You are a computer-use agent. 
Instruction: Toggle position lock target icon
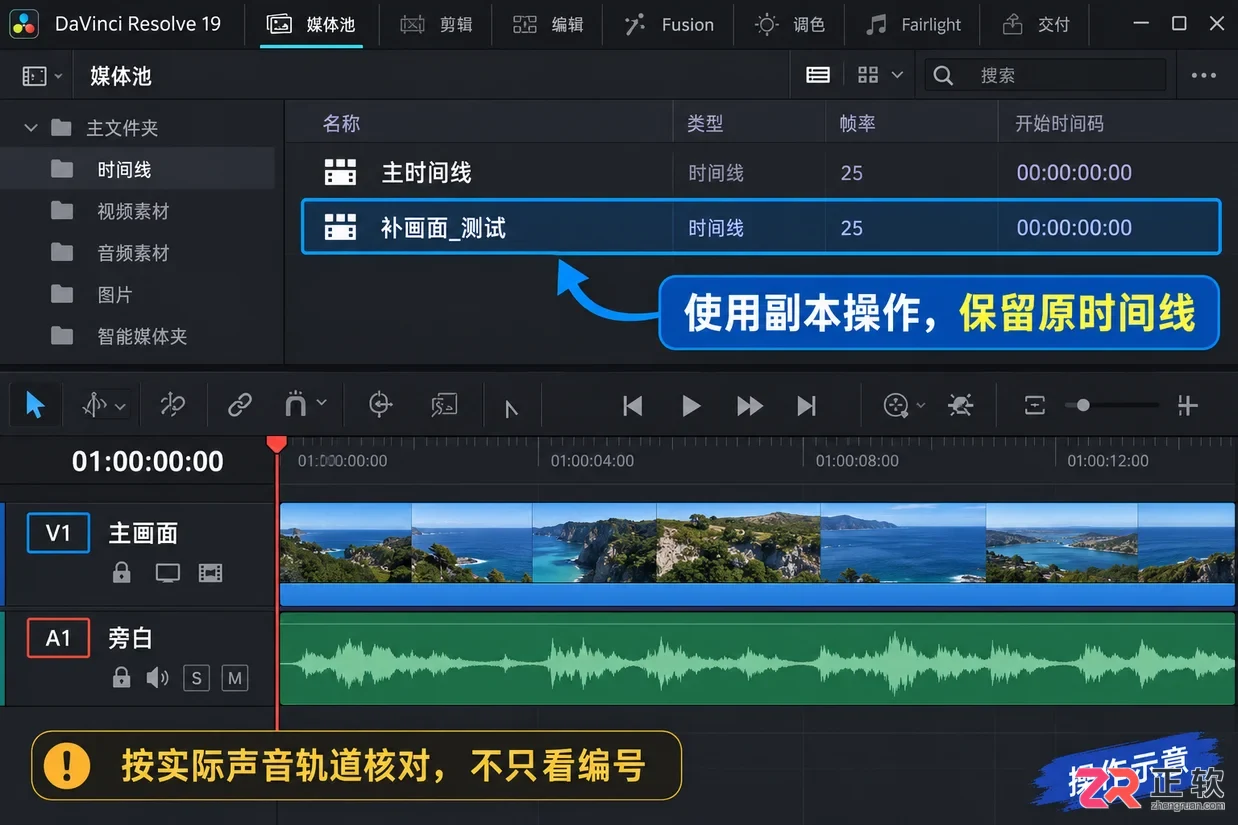coord(380,405)
